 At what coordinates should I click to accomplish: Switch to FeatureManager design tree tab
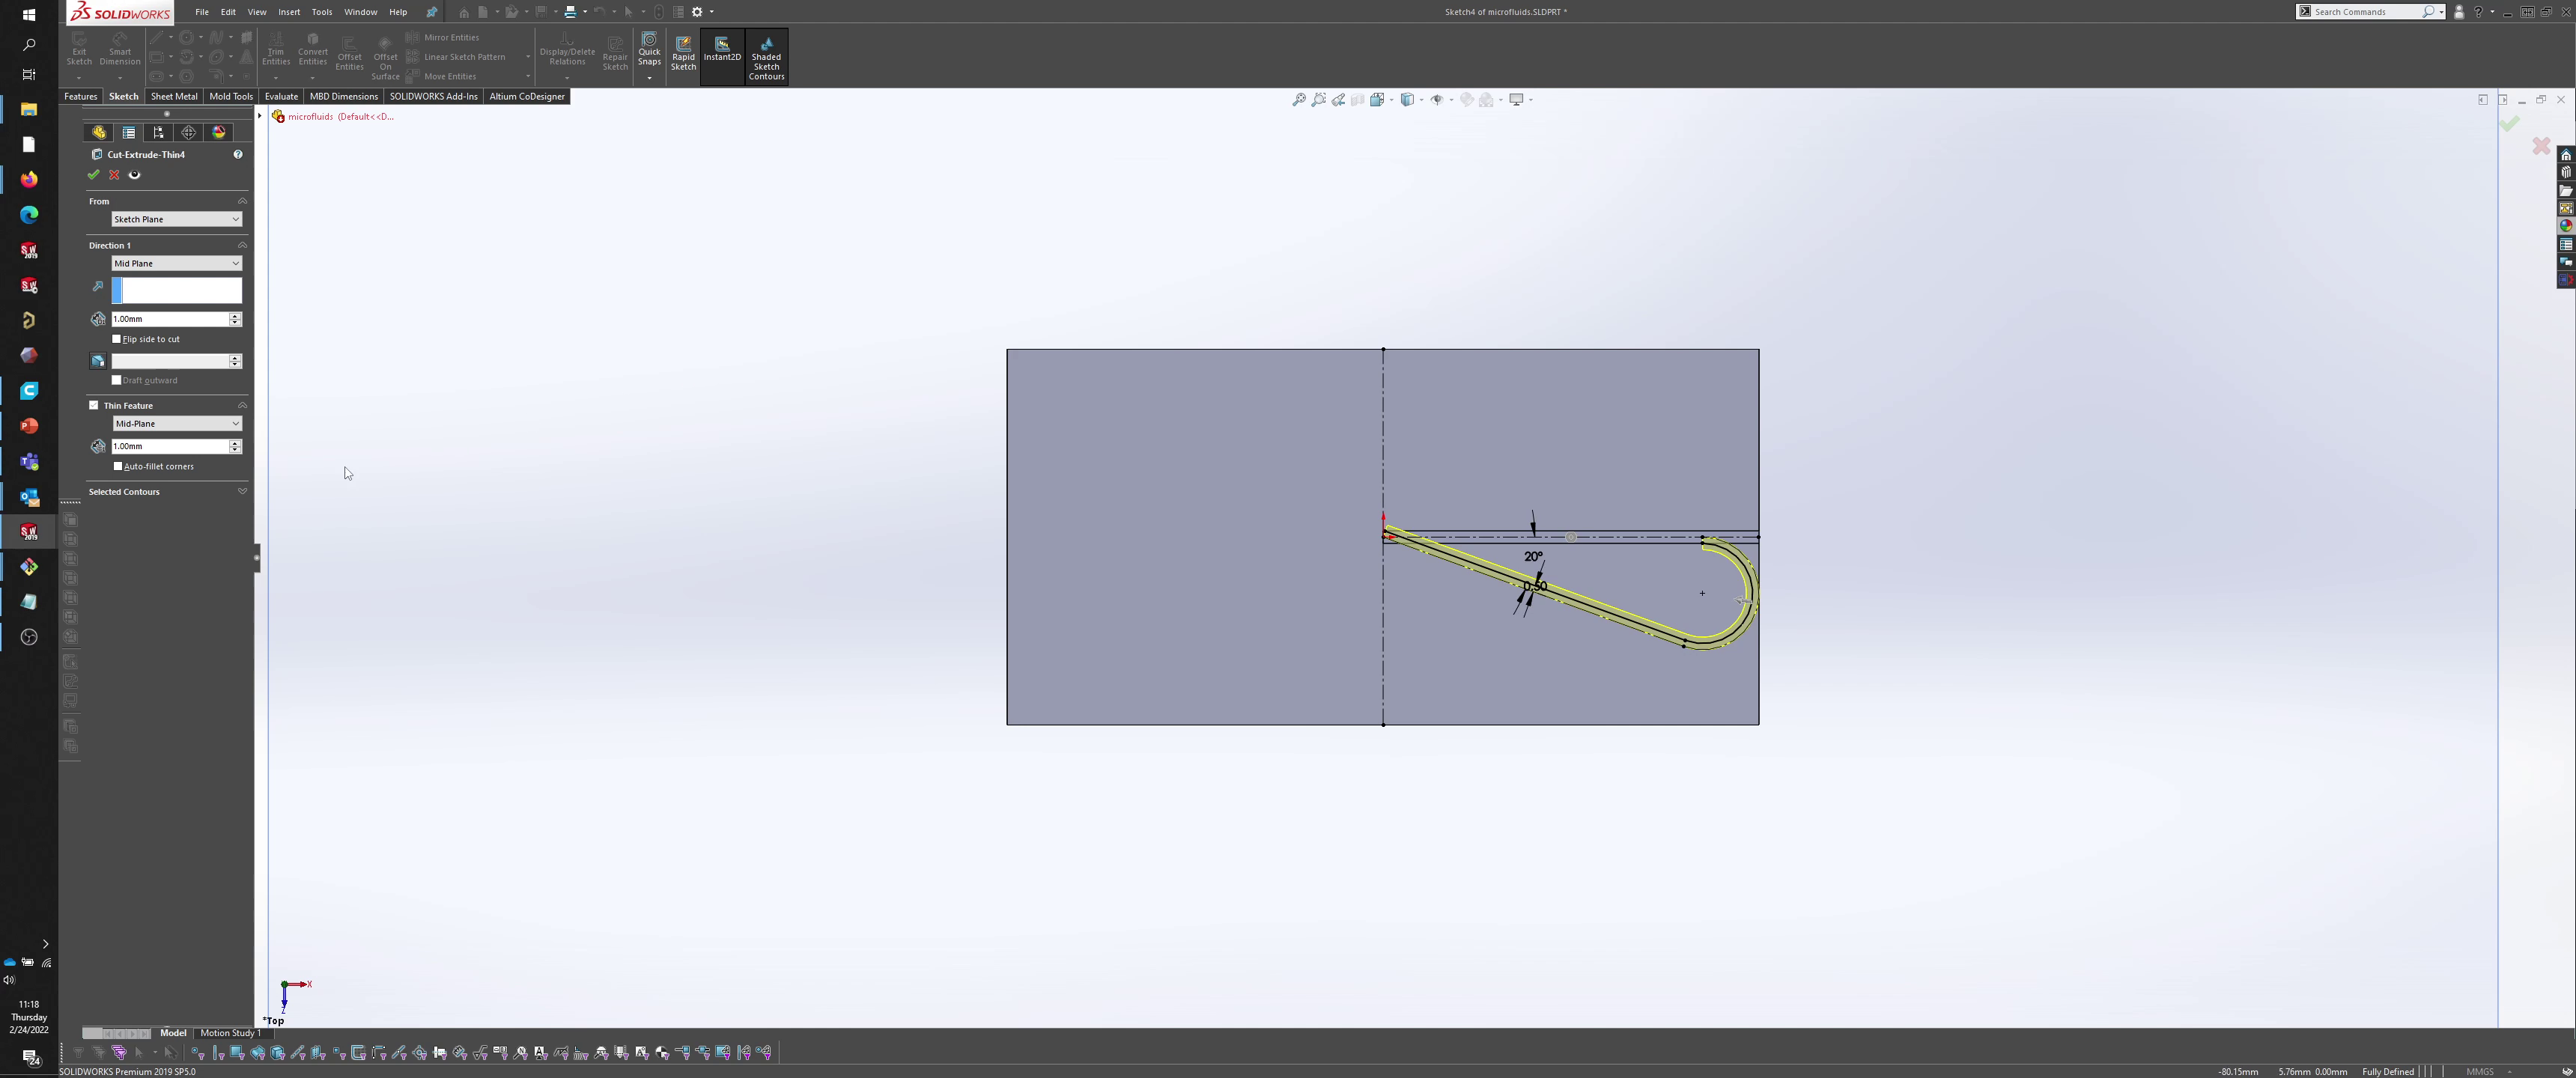[x=99, y=132]
